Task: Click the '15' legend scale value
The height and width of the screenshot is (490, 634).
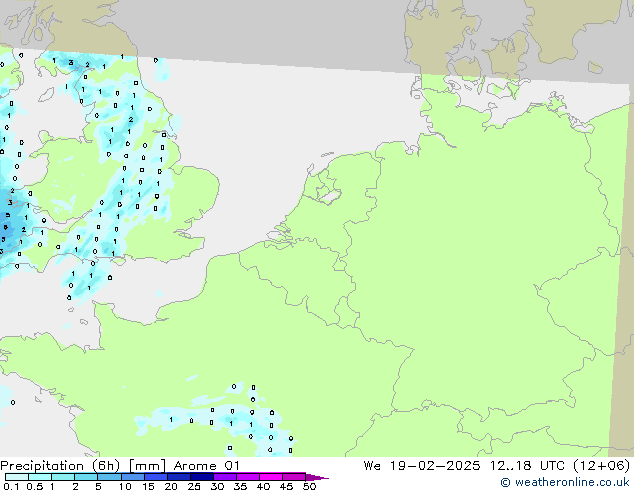Action: (148, 486)
